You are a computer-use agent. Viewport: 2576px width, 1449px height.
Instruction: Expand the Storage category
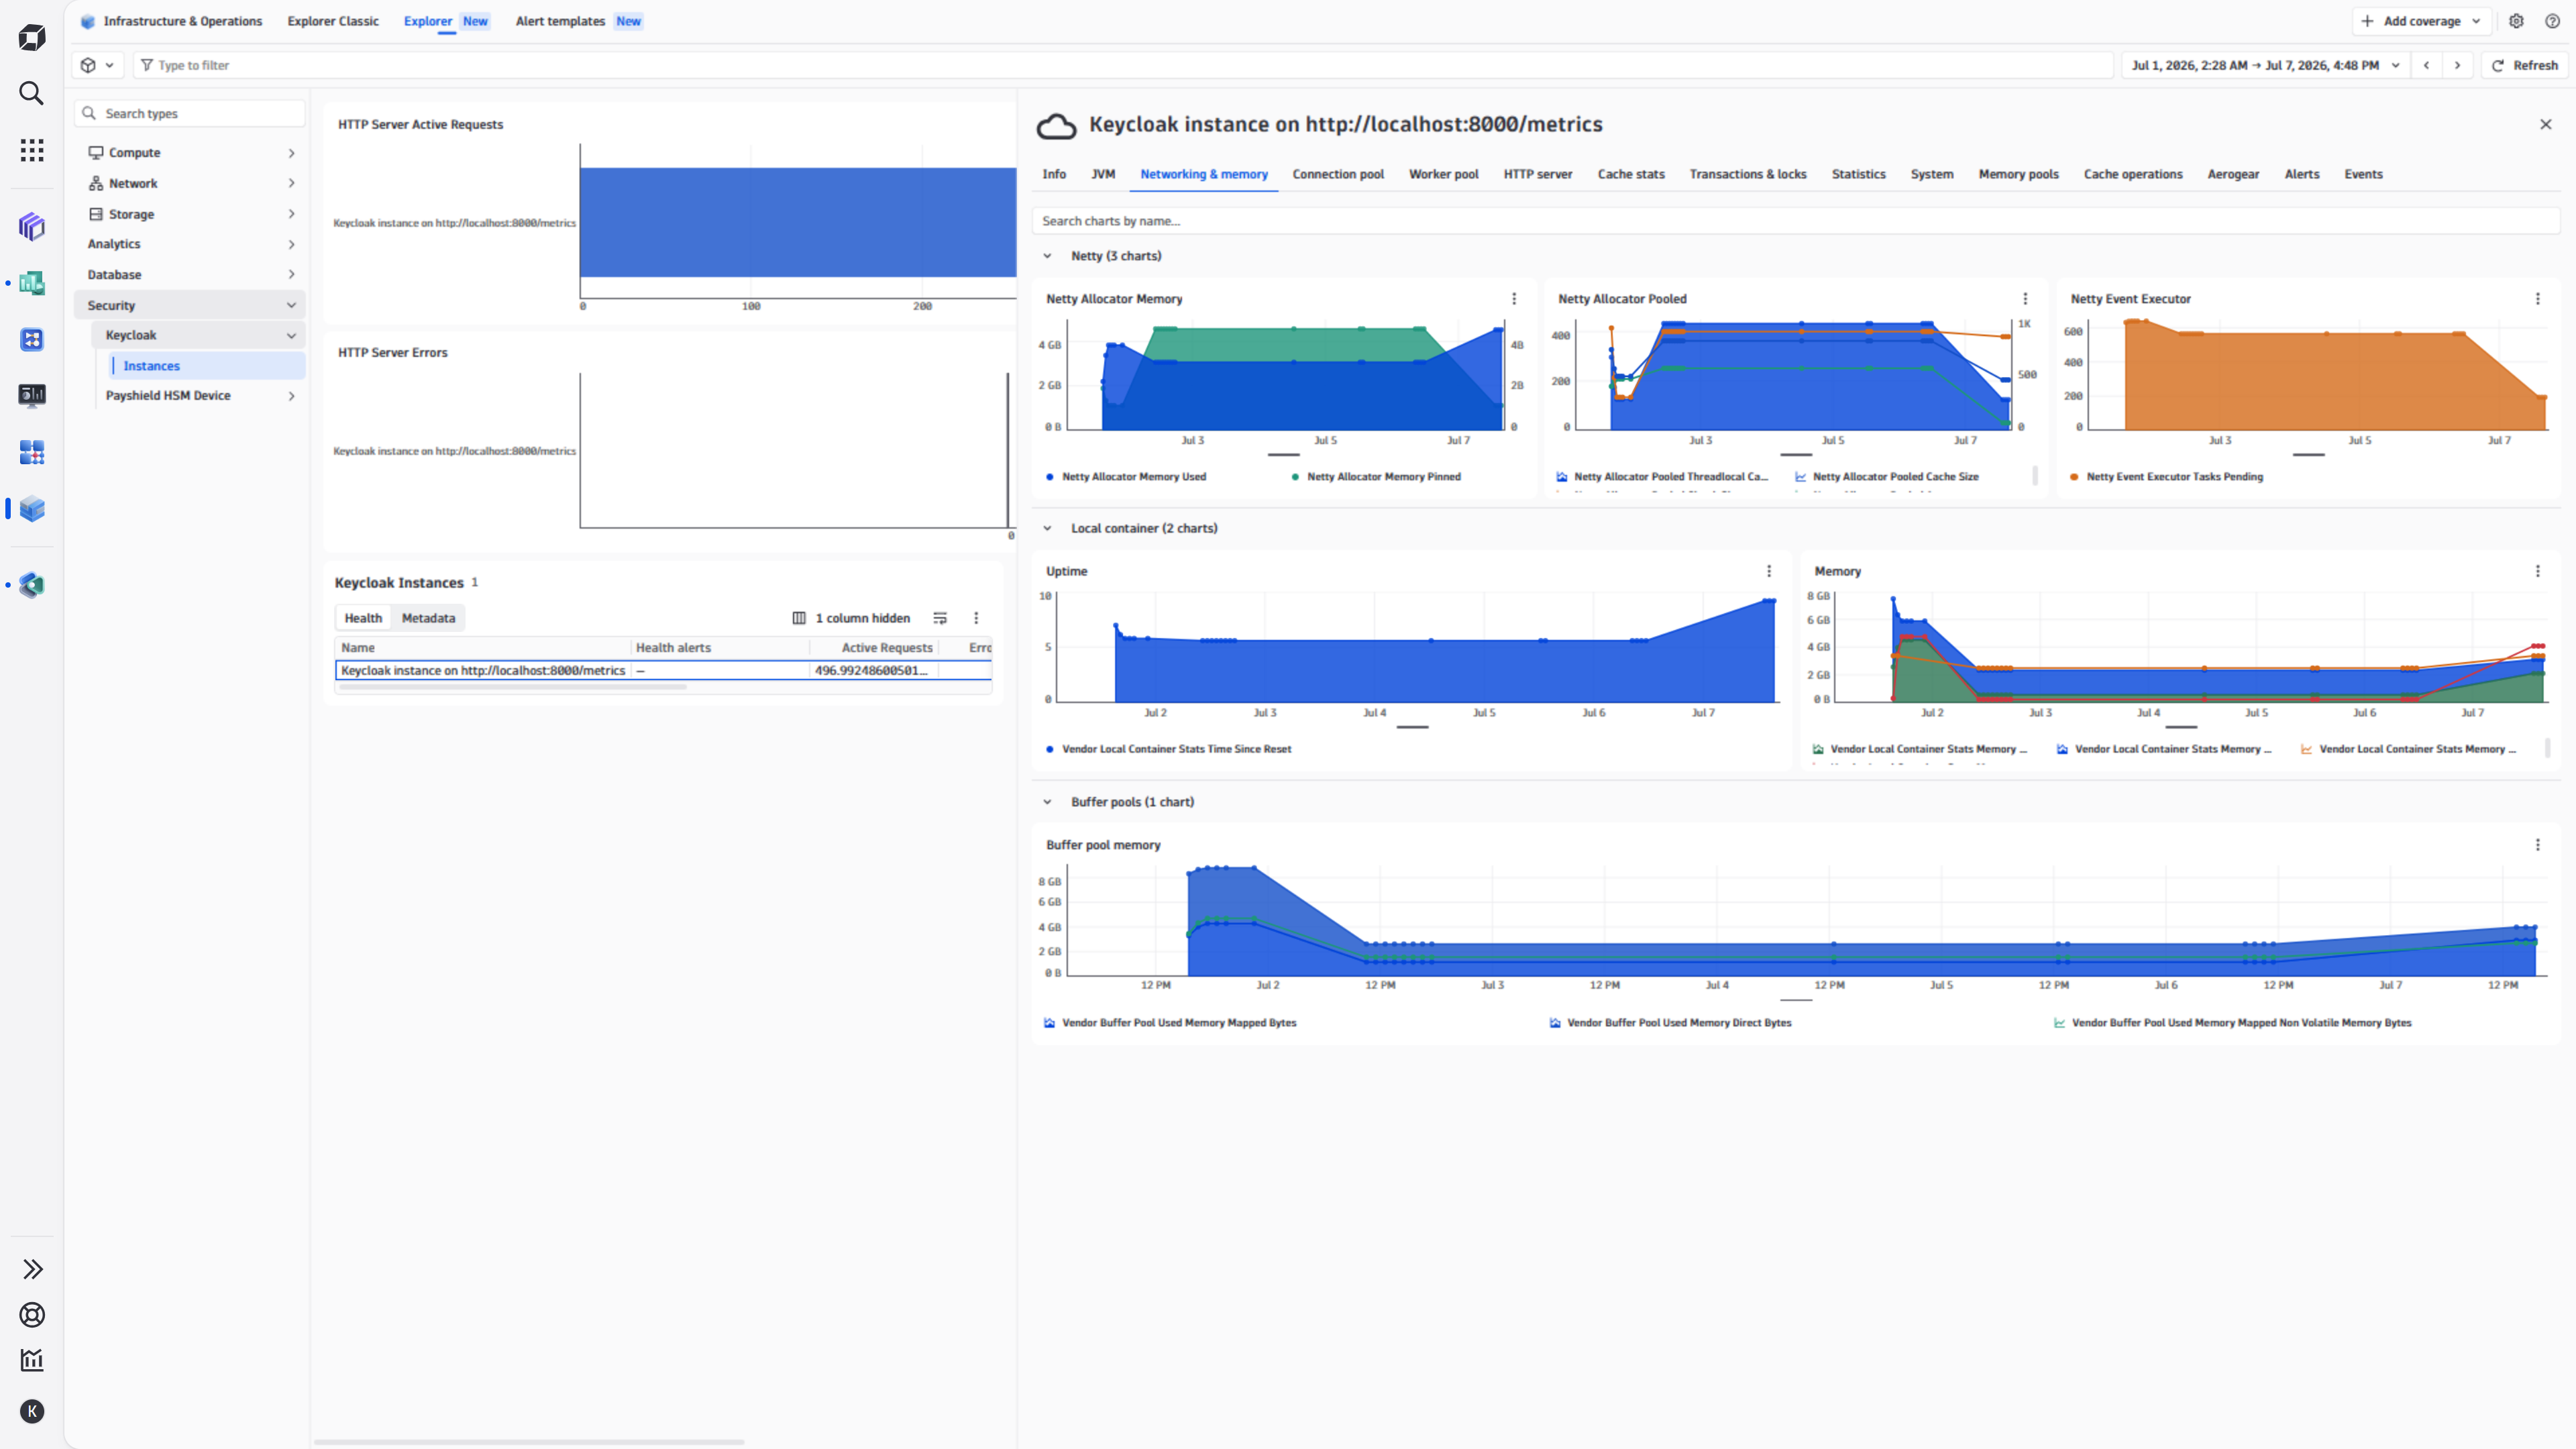click(190, 214)
